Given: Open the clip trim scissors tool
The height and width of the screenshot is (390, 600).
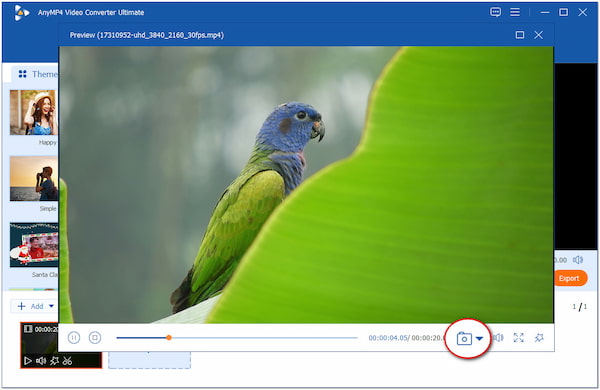Looking at the screenshot, I should [x=67, y=361].
